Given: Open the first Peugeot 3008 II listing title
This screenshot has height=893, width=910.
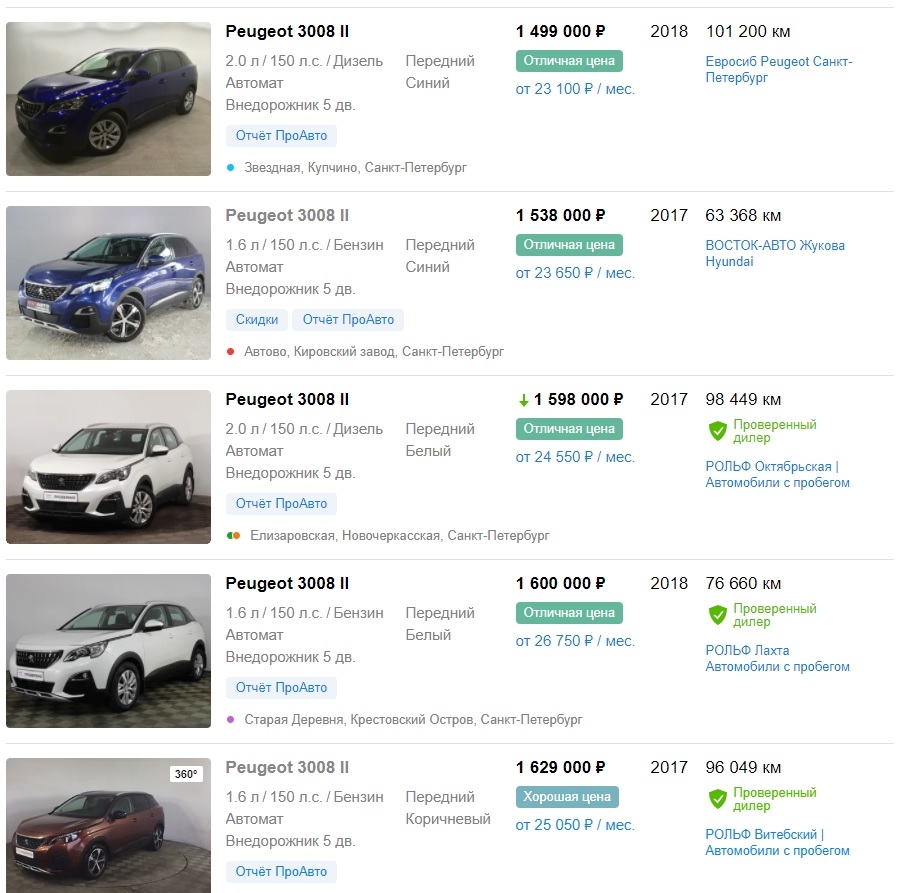Looking at the screenshot, I should tap(287, 31).
